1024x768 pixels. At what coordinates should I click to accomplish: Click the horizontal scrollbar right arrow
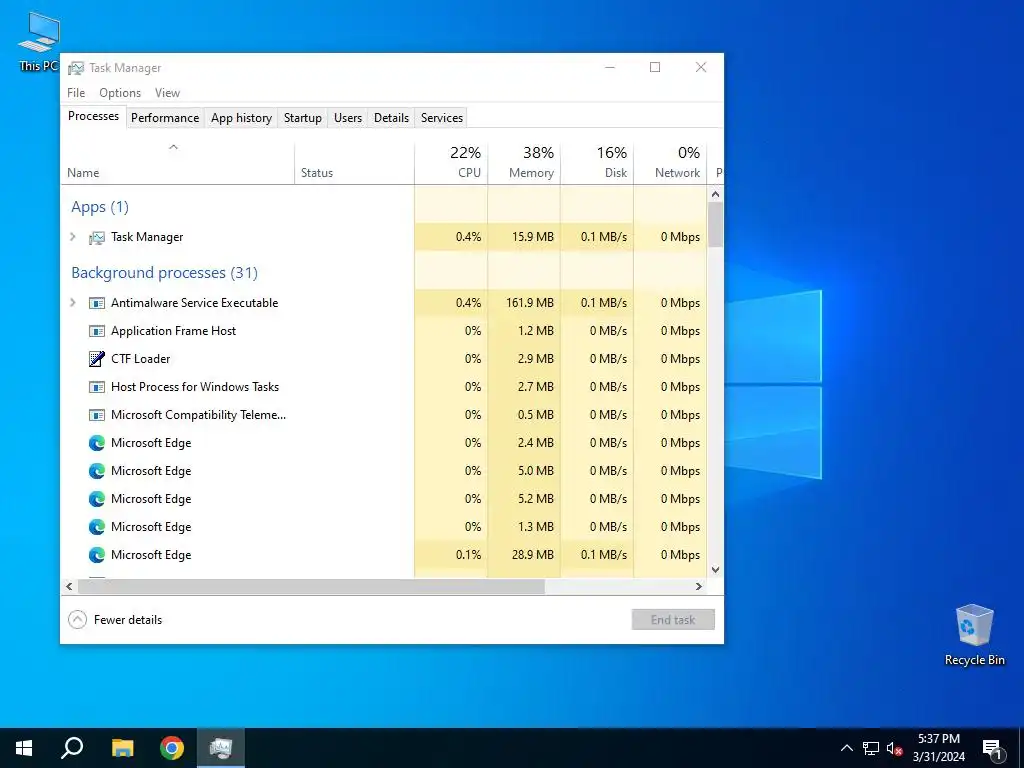(699, 586)
